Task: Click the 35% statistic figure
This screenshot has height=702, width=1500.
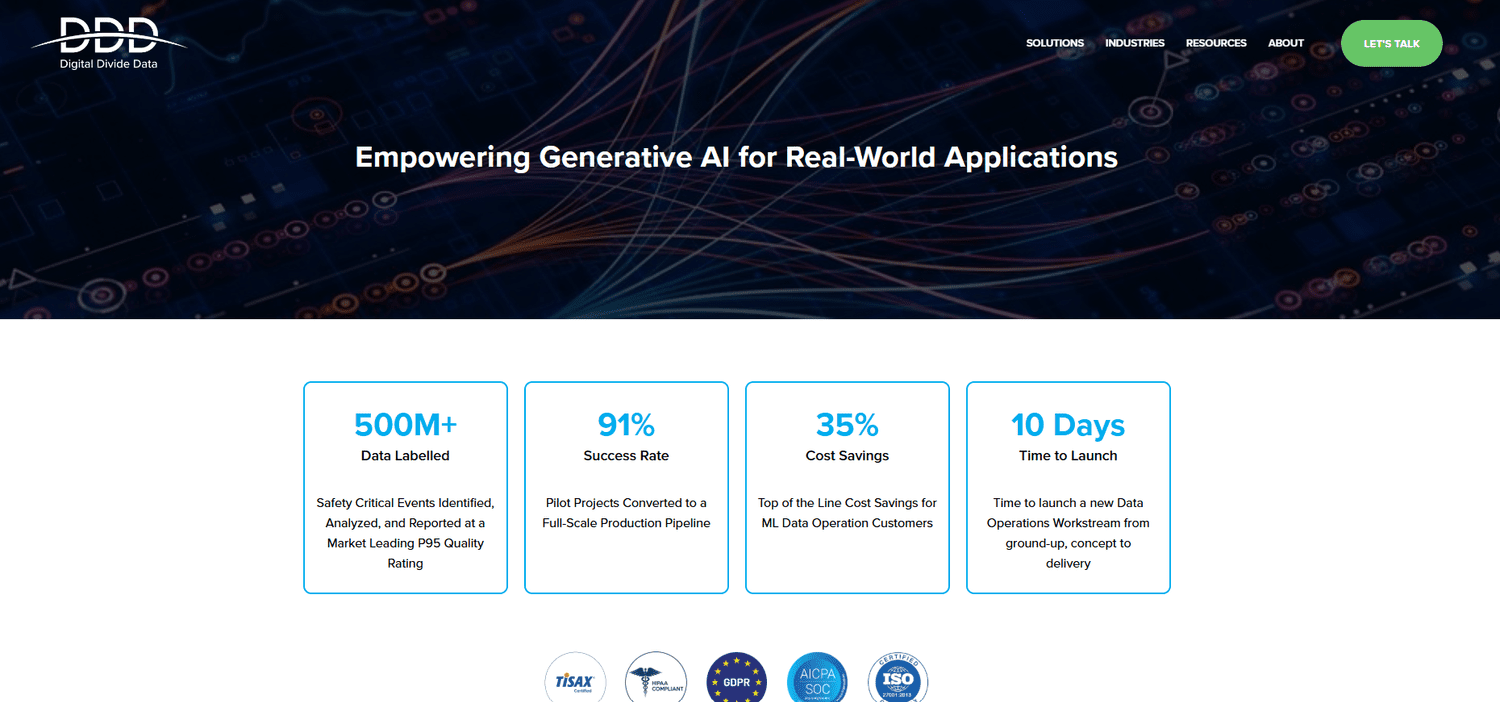Action: (847, 425)
